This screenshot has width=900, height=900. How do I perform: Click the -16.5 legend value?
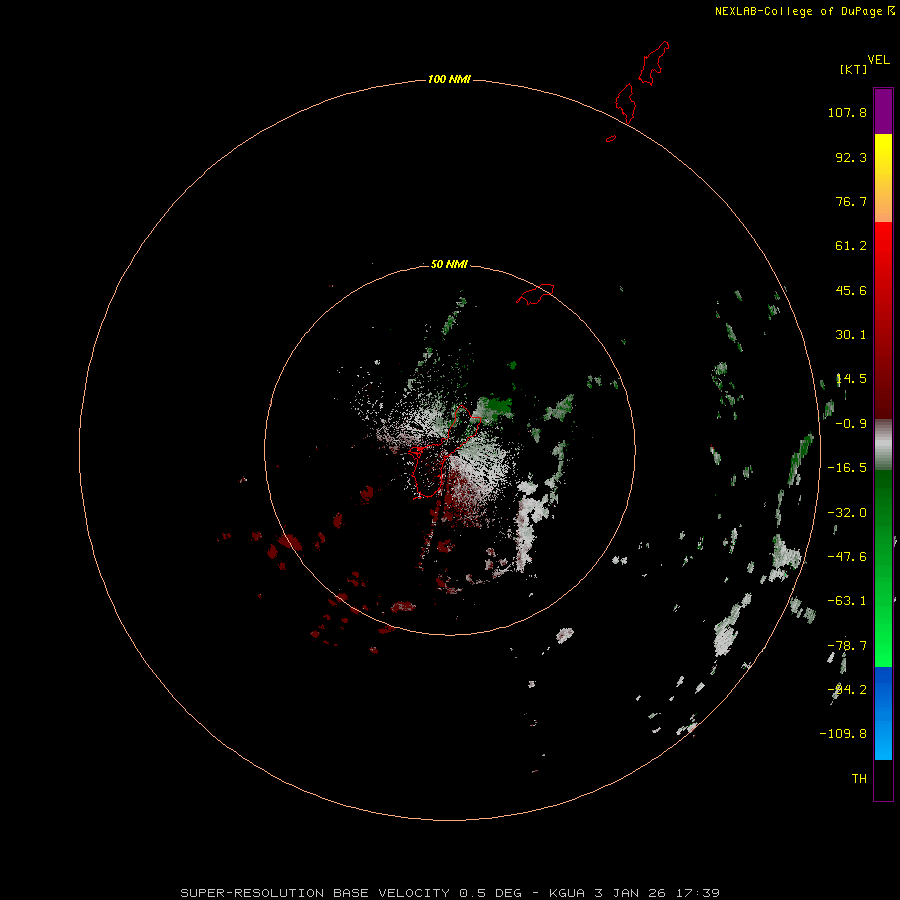[847, 468]
